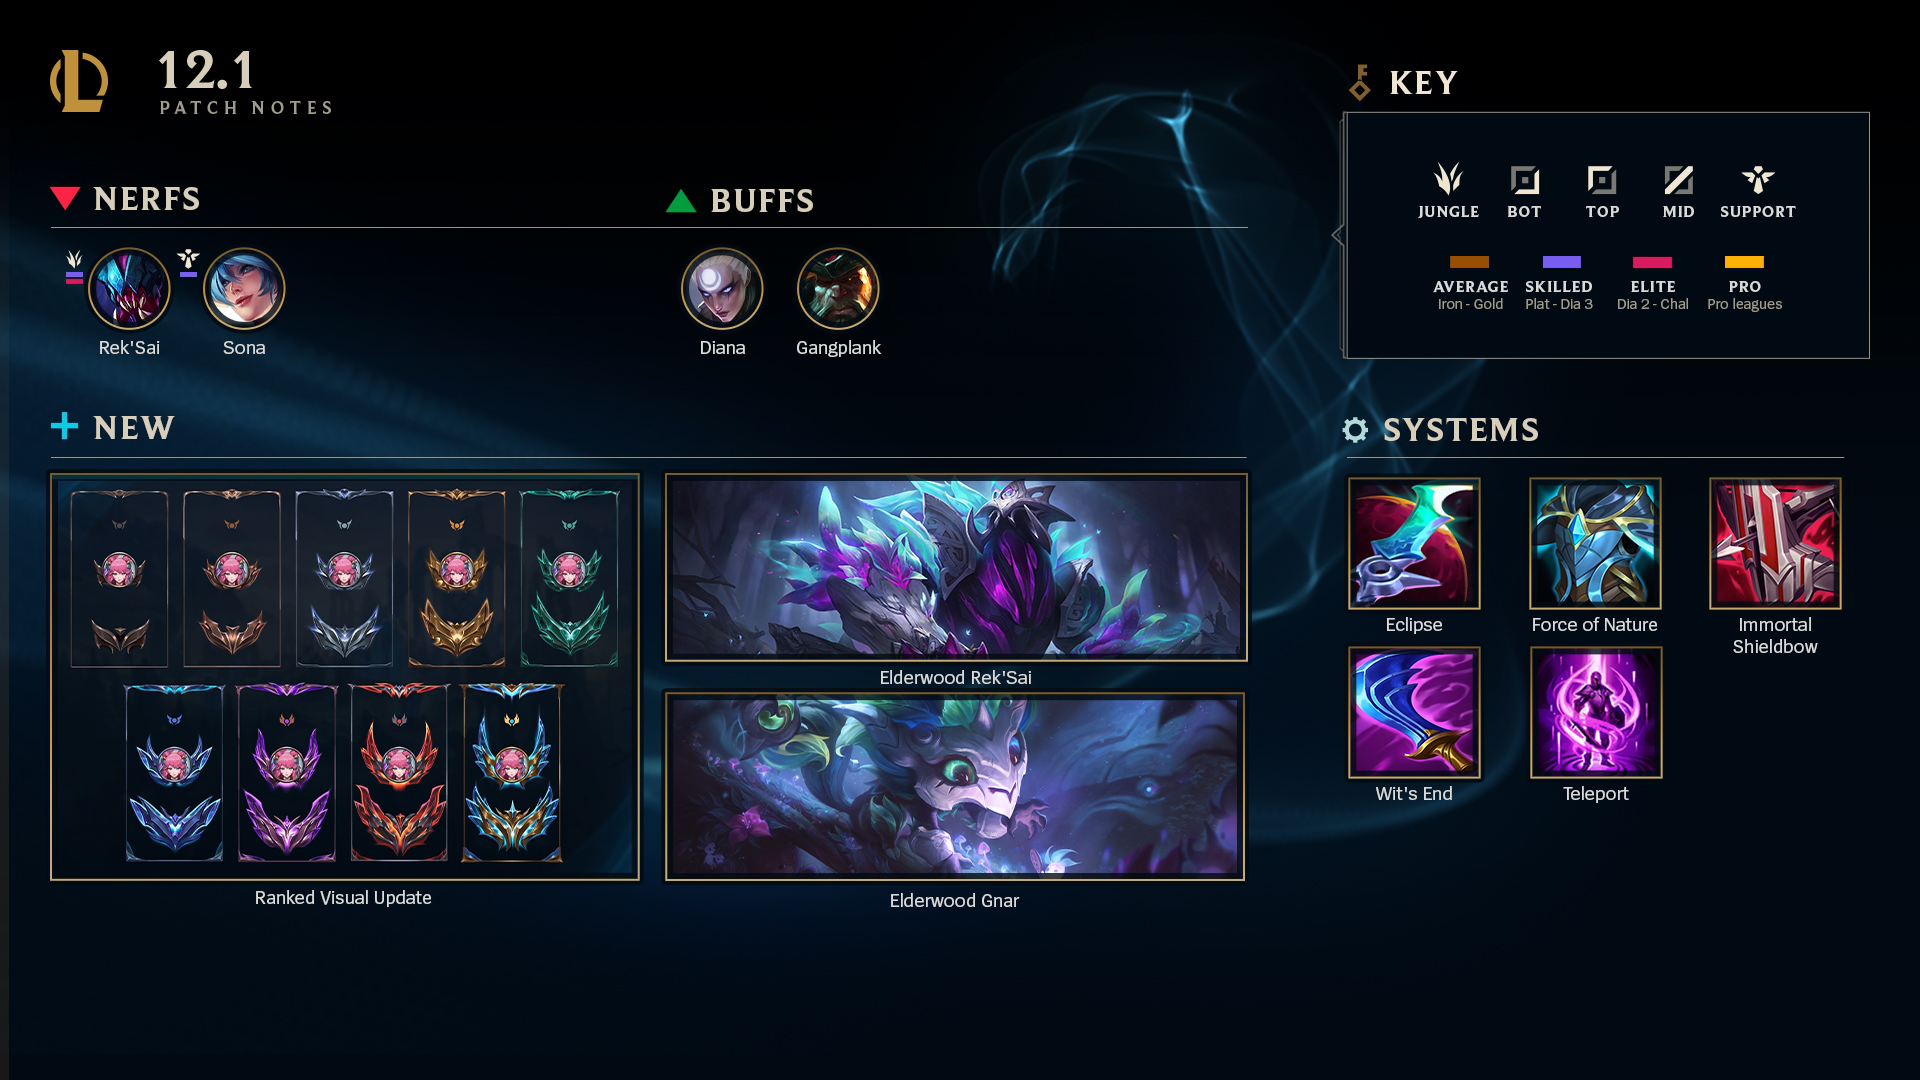
Task: Select the Eclipse item icon
Action: pyautogui.click(x=1414, y=543)
